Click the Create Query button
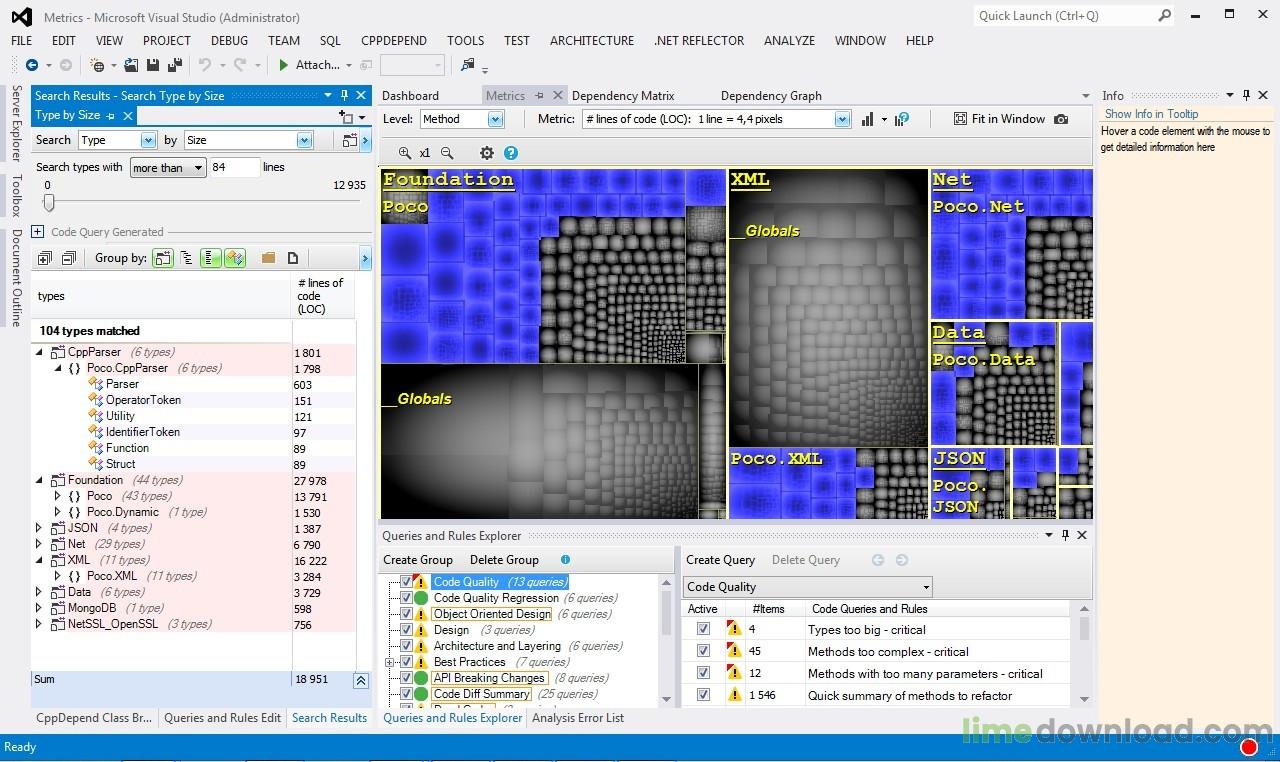1280x762 pixels. pos(721,560)
